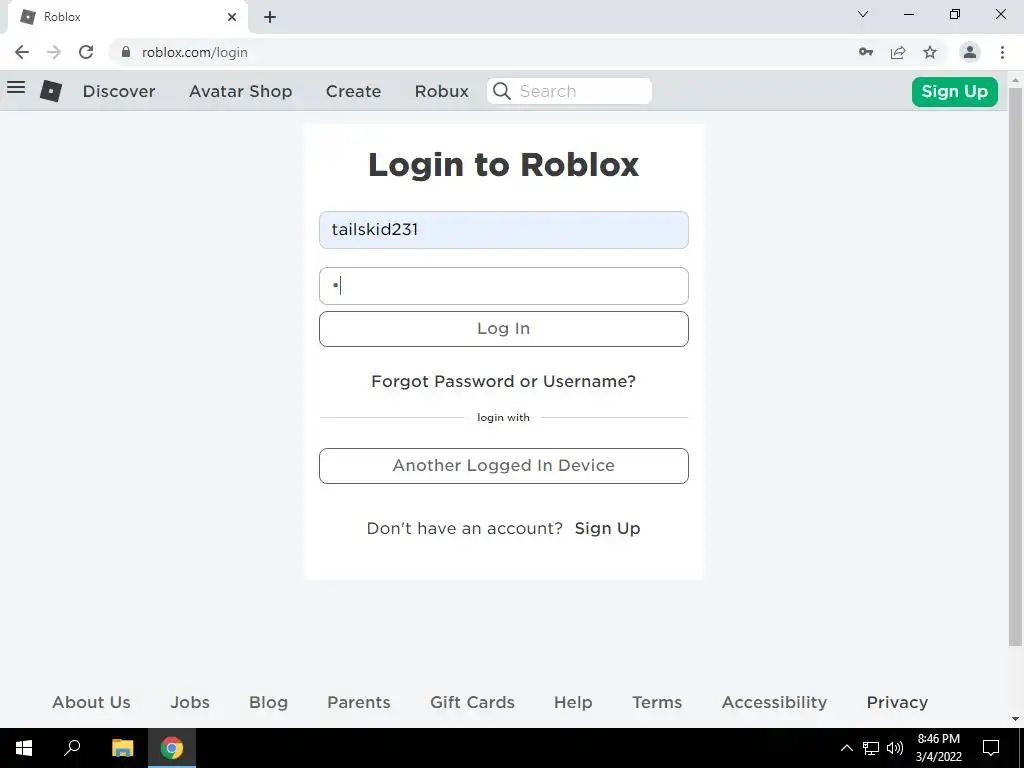Focus the username field with tailskid231
The height and width of the screenshot is (768, 1024).
[x=504, y=230]
